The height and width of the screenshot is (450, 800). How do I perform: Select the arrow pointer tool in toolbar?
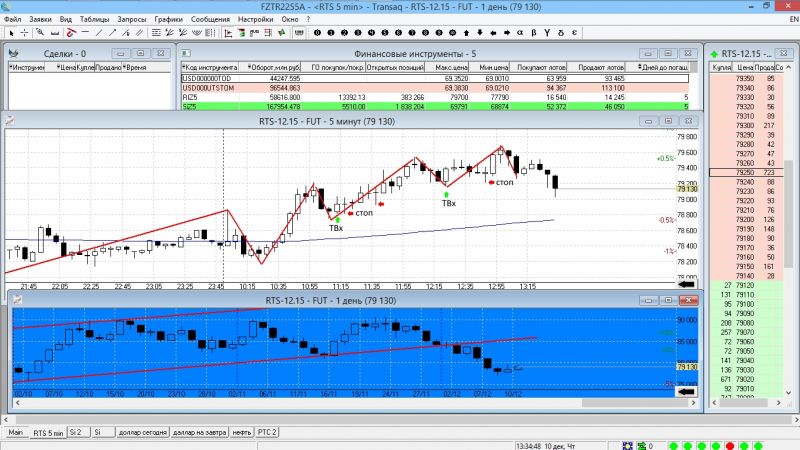[x=11, y=33]
